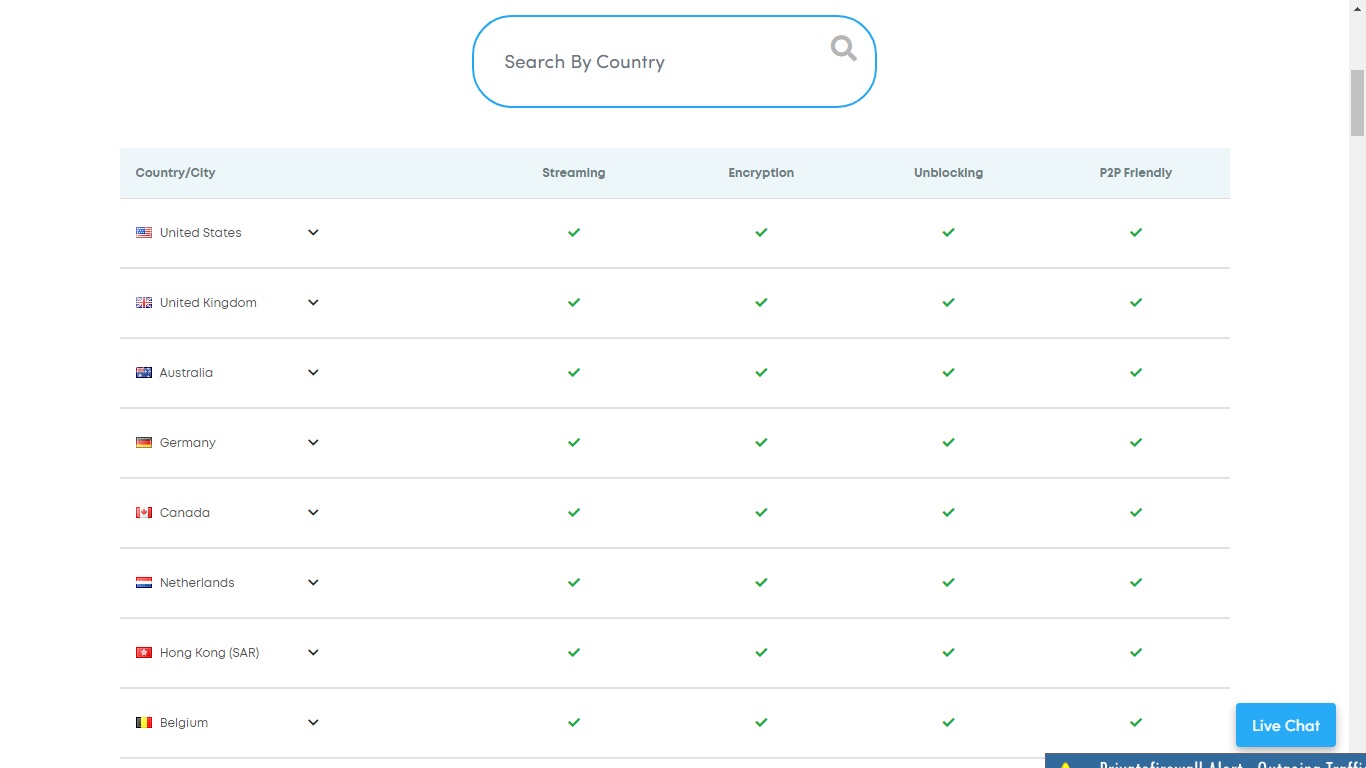1366x768 pixels.
Task: Click the Australia flag icon
Action: tap(144, 373)
